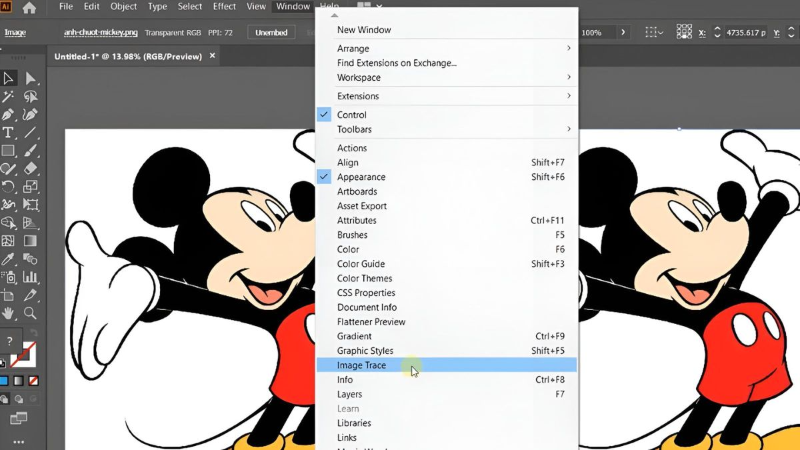
Task: Toggle the Appearance panel checkmark item
Action: click(447, 177)
